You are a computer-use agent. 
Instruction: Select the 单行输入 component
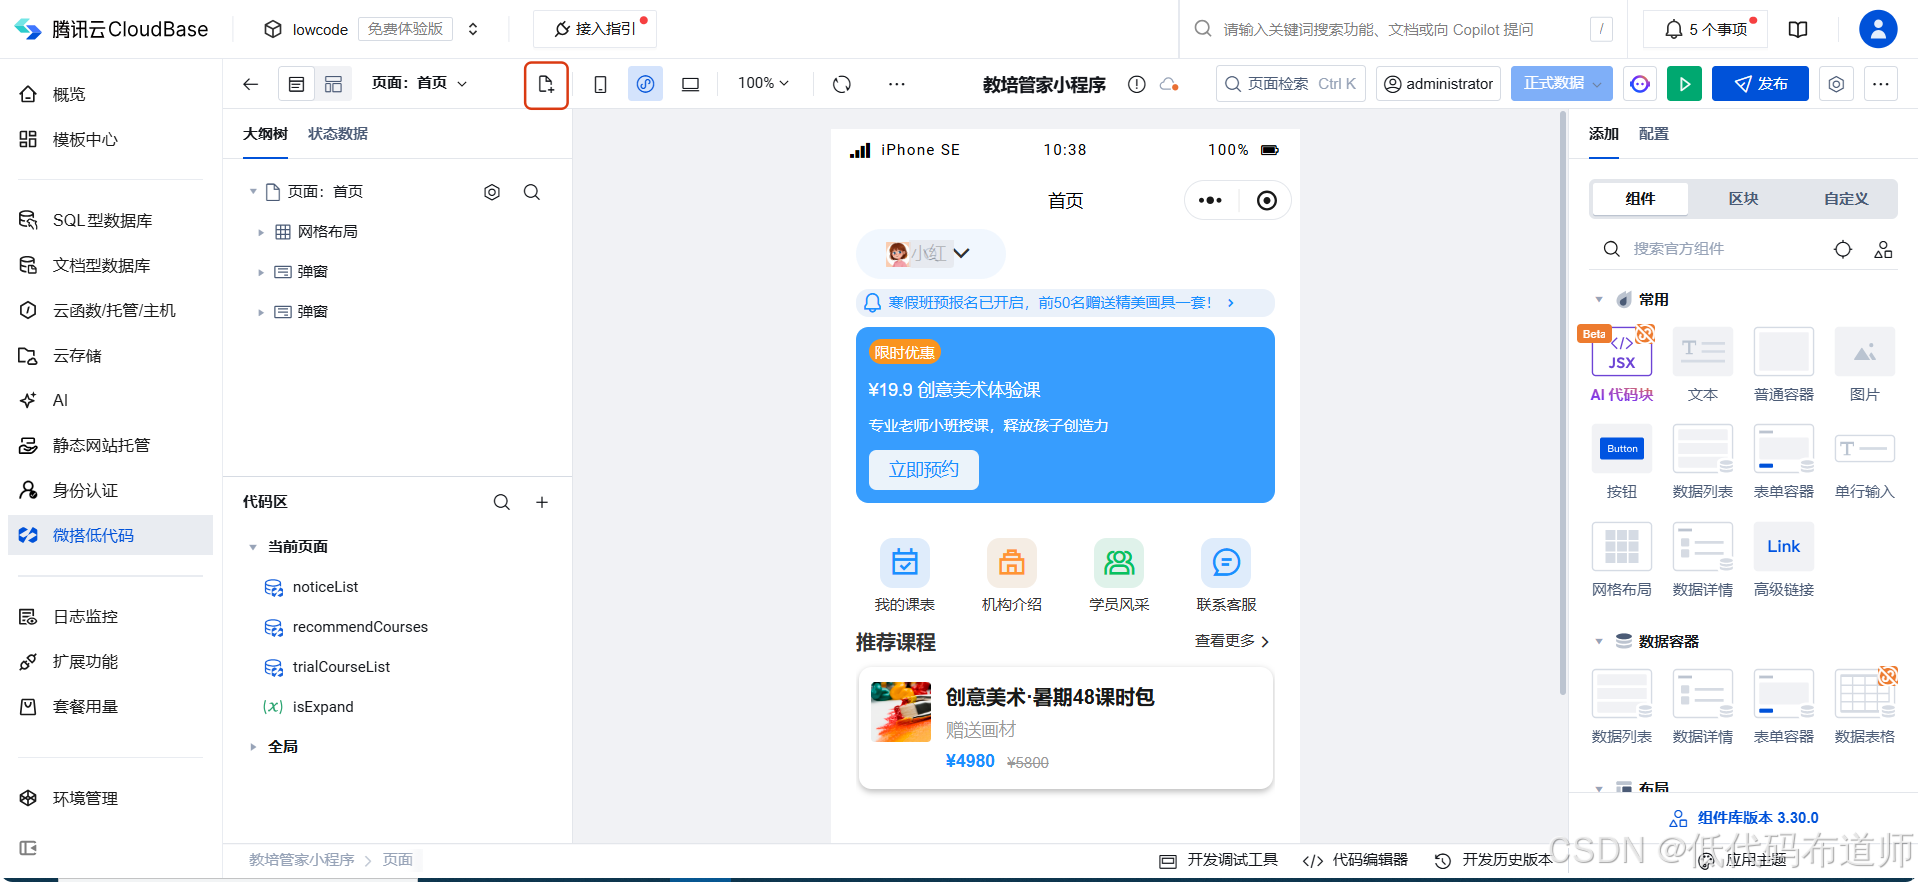pyautogui.click(x=1865, y=461)
